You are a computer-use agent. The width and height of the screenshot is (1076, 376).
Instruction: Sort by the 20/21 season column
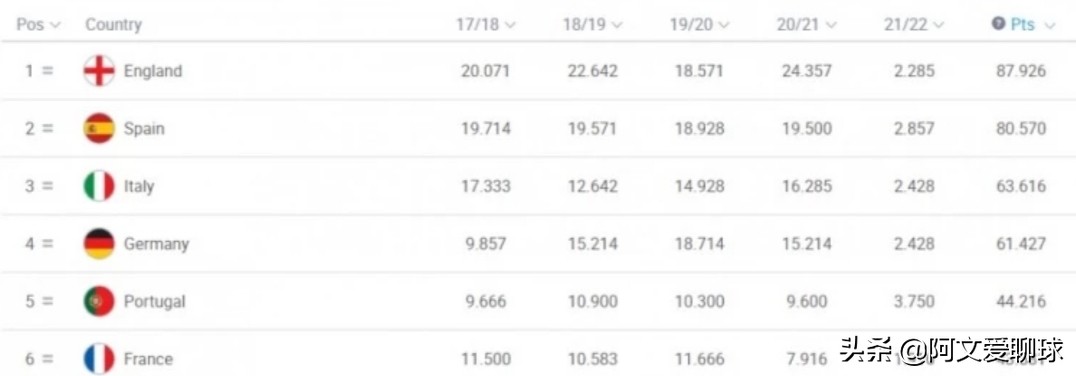pos(806,25)
